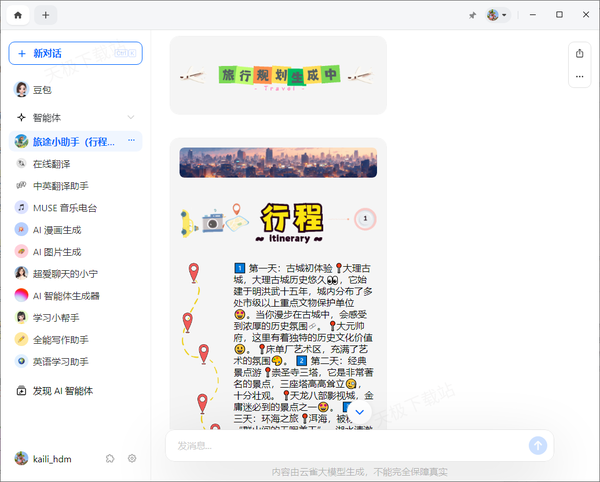Click 发现 AI 智能体 link
This screenshot has height=482, width=600.
pyautogui.click(x=75, y=391)
